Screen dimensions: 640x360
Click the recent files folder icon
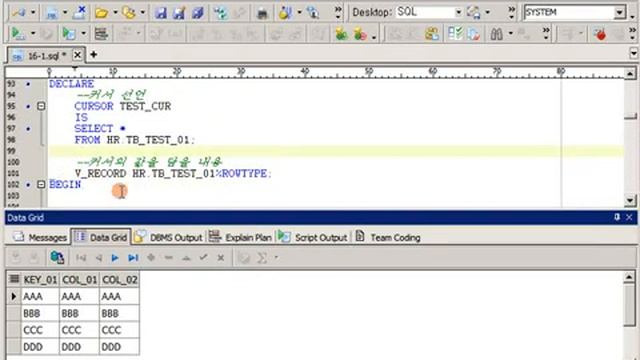pos(129,13)
